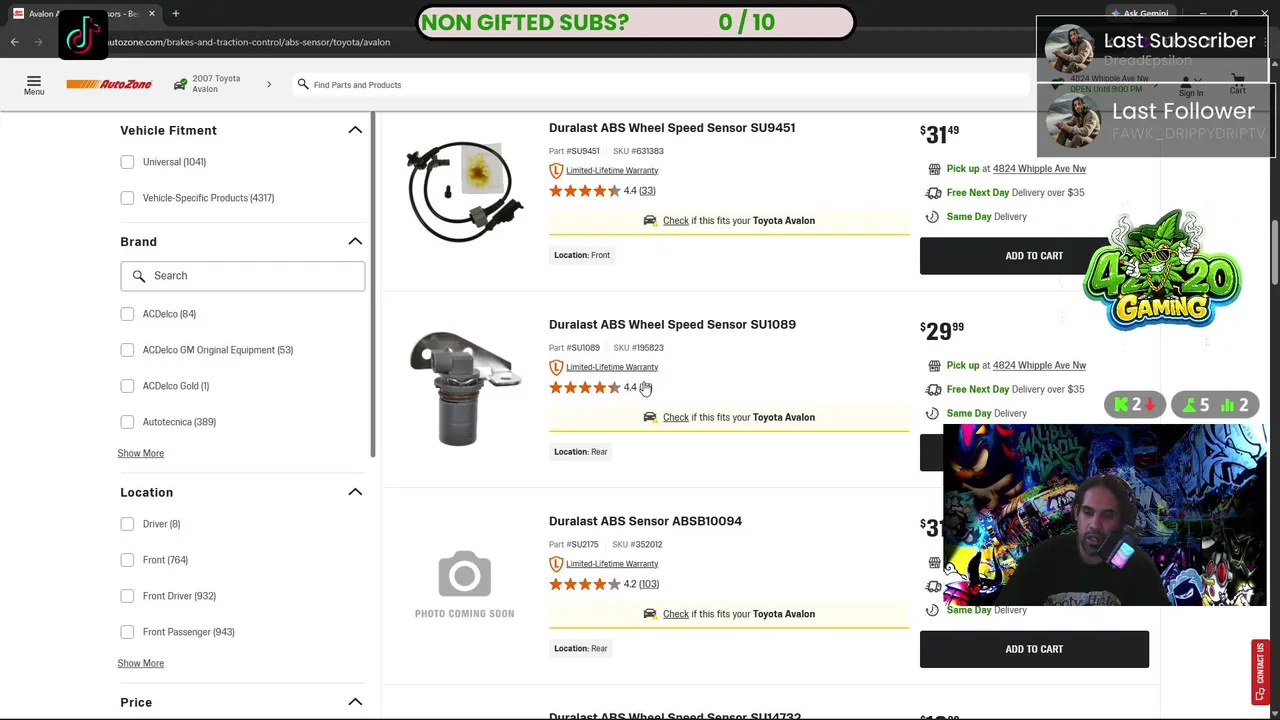The height and width of the screenshot is (720, 1280).
Task: Show More brands link
Action: pos(141,453)
